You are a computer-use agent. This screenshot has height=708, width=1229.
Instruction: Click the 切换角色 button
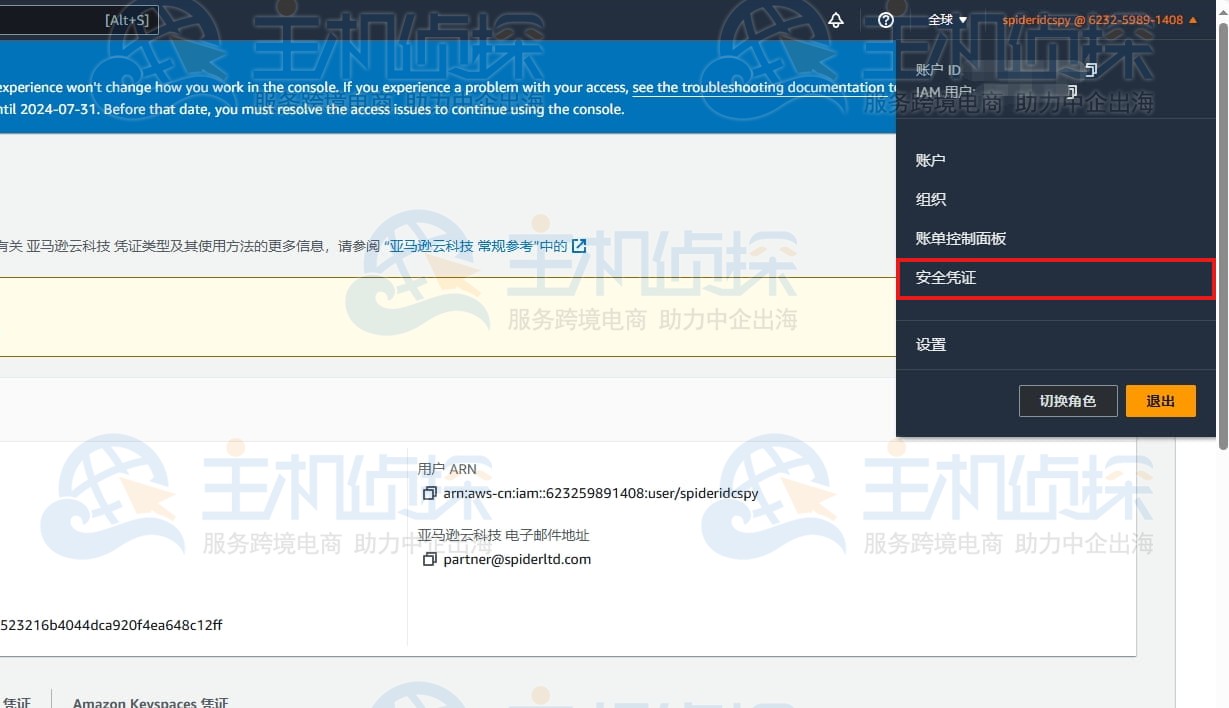(x=1068, y=401)
